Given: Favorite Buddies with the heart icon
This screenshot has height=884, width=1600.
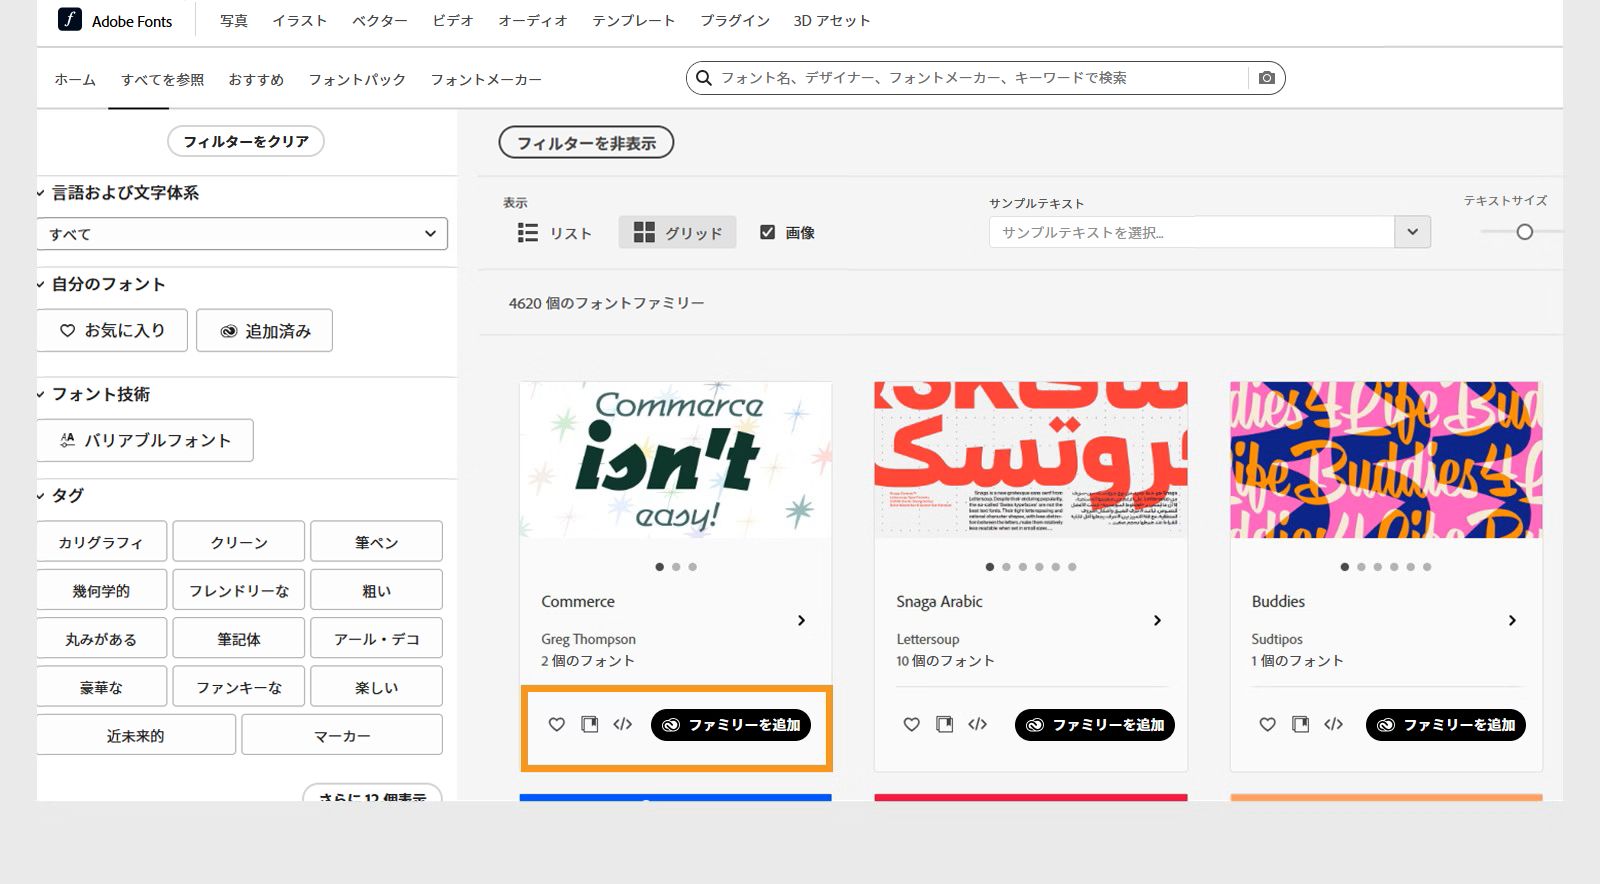Looking at the screenshot, I should pos(1268,725).
